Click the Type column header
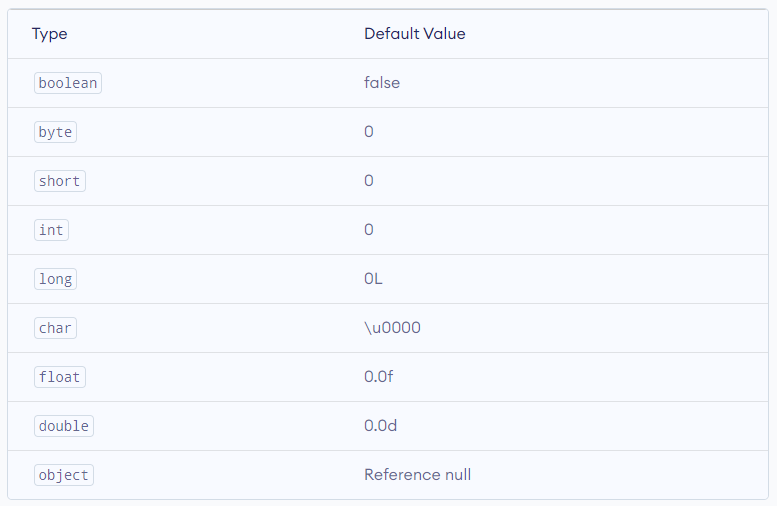This screenshot has height=506, width=777. click(x=50, y=34)
